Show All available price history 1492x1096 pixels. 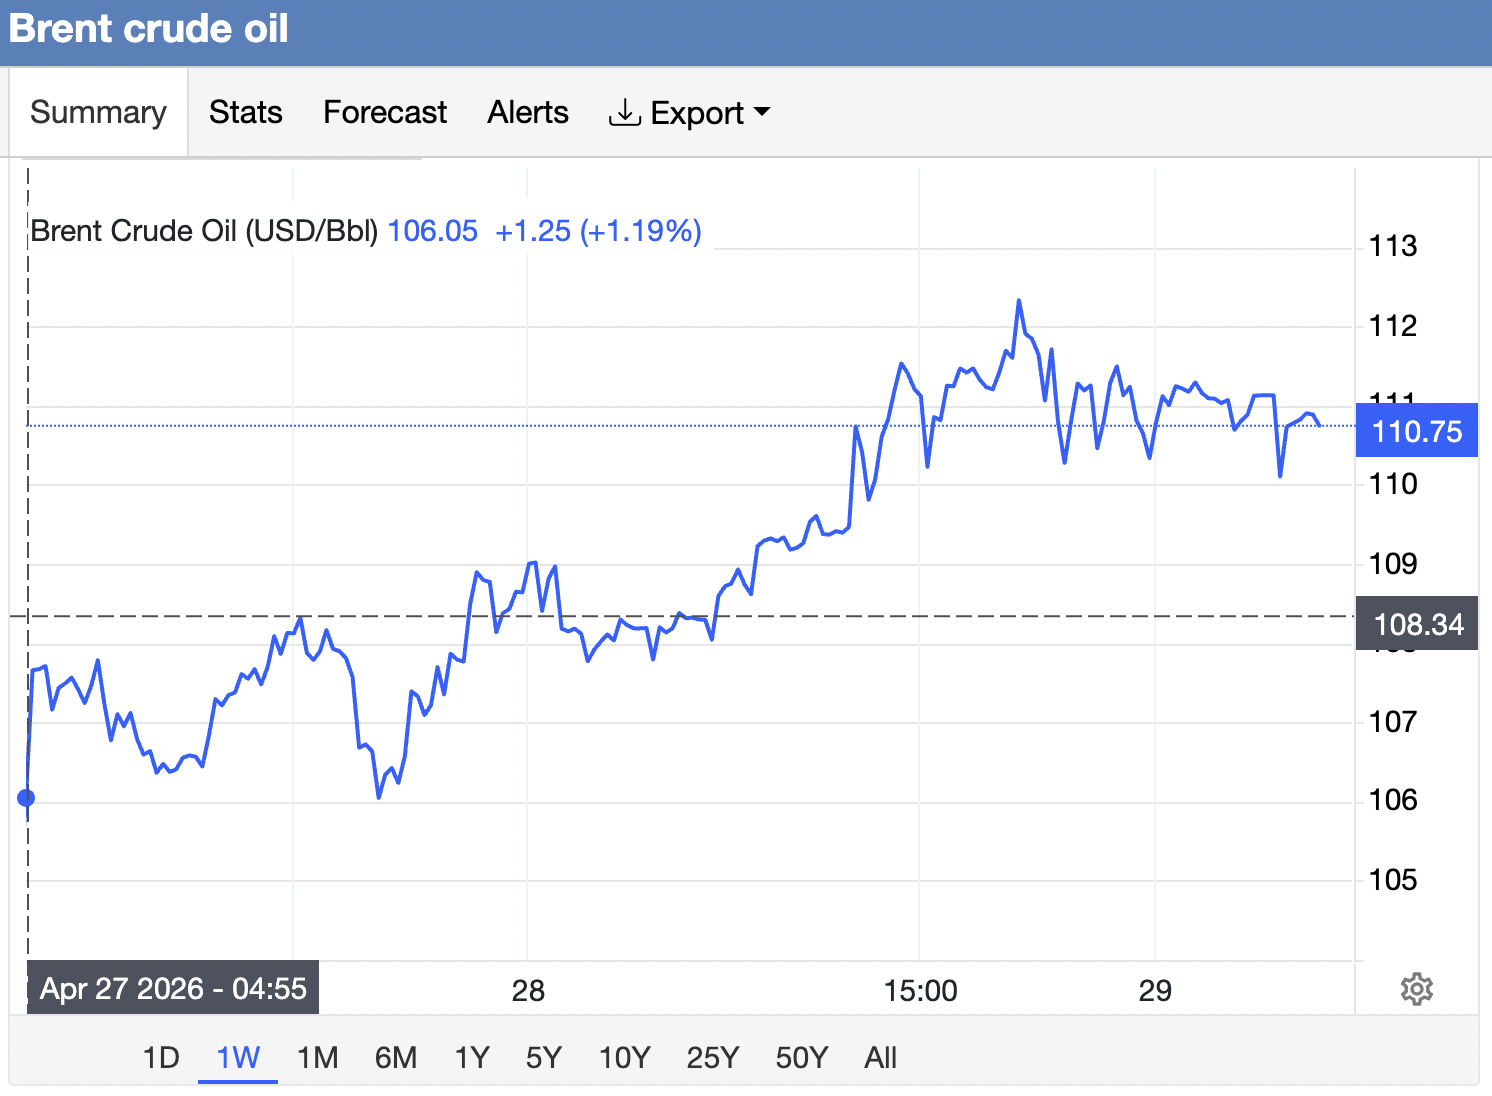coord(880,1057)
